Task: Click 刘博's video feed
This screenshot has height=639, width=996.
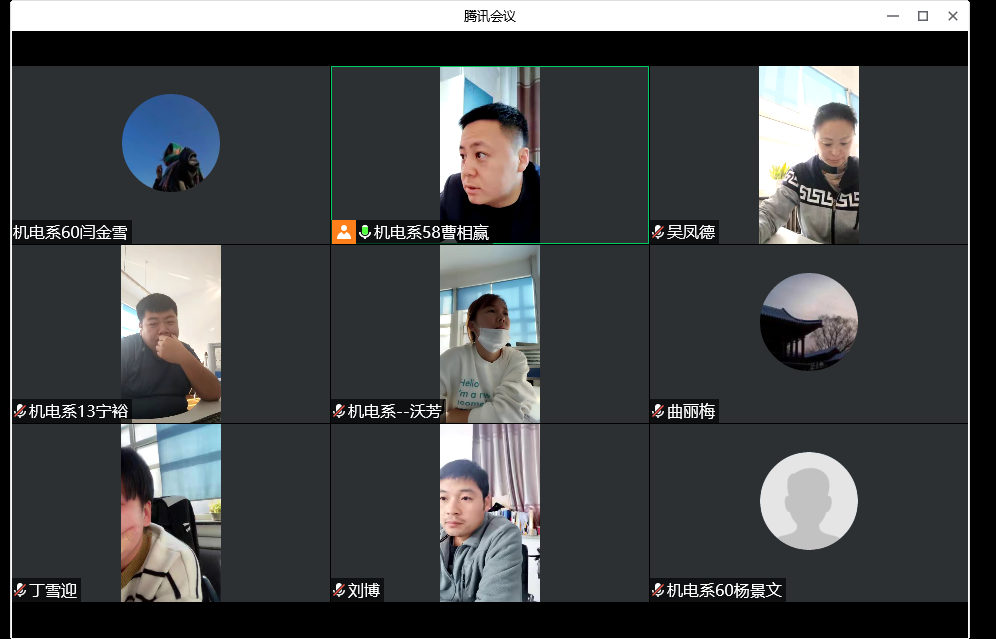Action: point(489,510)
